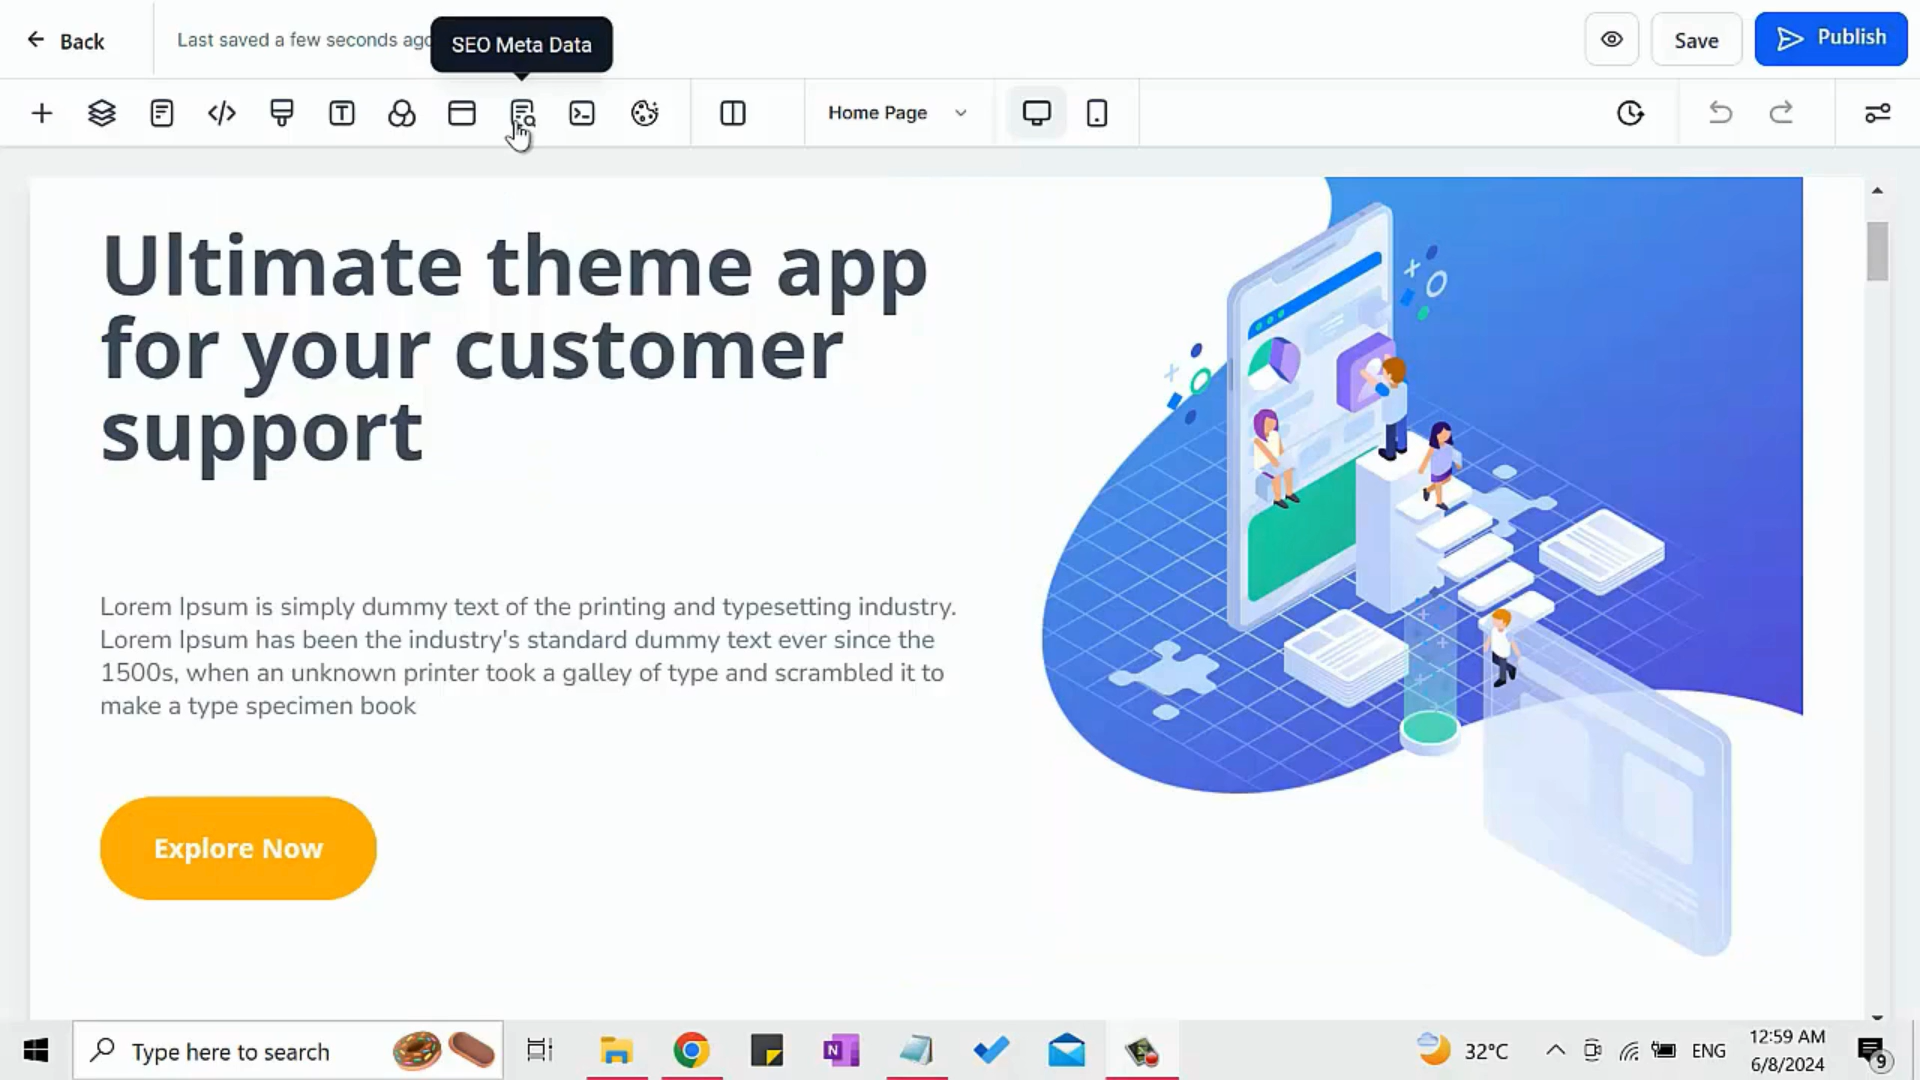Open the Mail app from taskbar

pos(1067,1051)
